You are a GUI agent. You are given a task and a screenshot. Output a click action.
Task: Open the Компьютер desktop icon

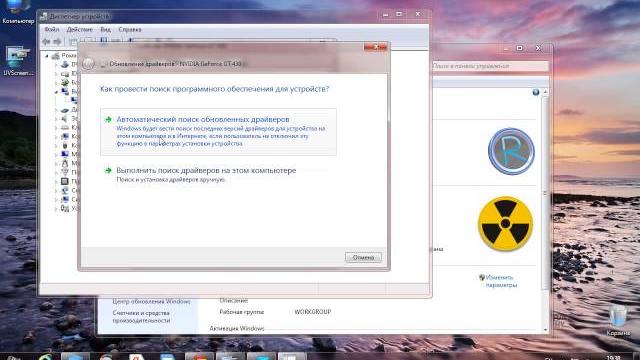18,12
